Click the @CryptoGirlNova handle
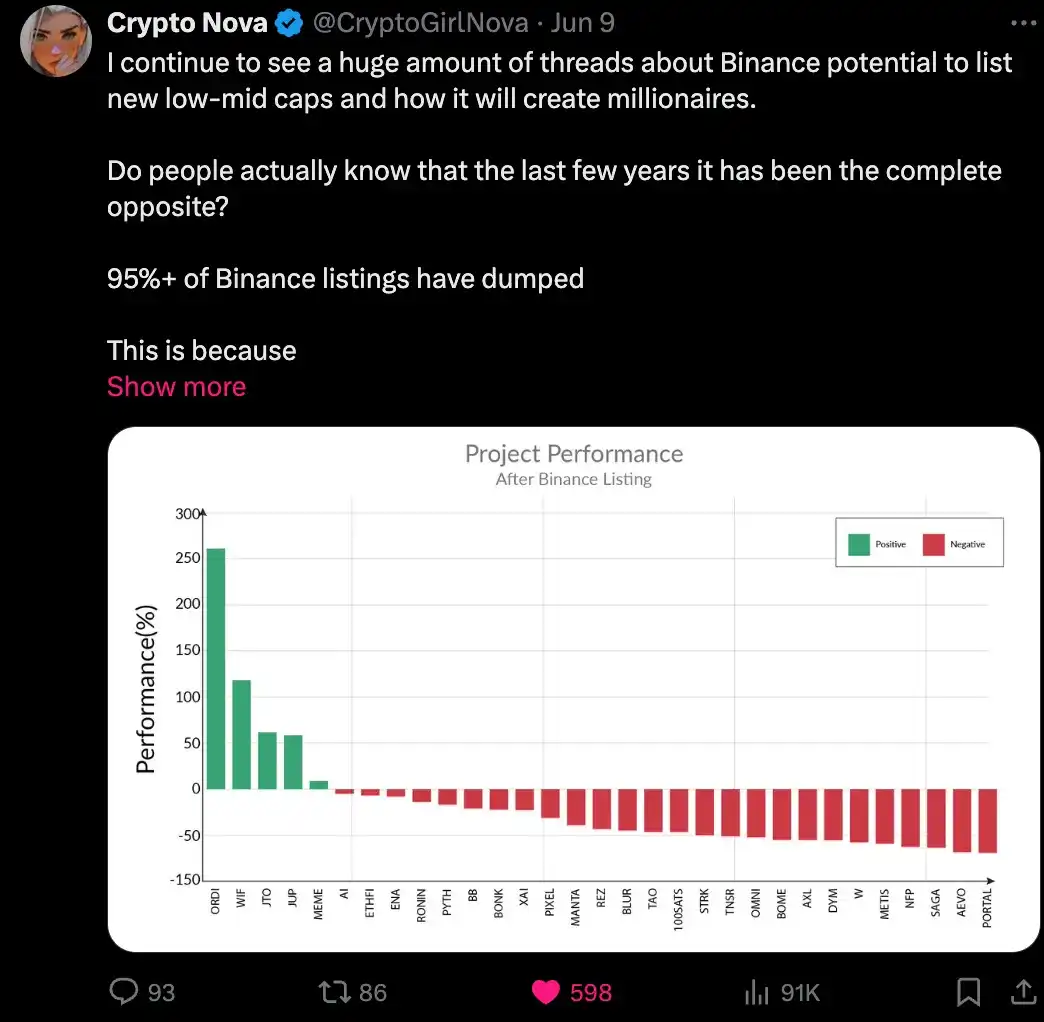This screenshot has height=1022, width=1044. (x=421, y=23)
